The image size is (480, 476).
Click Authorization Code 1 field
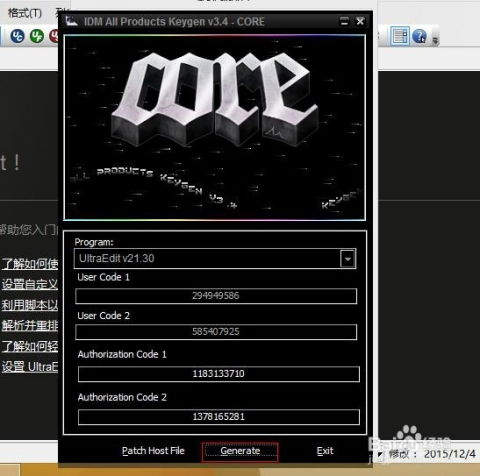tap(219, 374)
